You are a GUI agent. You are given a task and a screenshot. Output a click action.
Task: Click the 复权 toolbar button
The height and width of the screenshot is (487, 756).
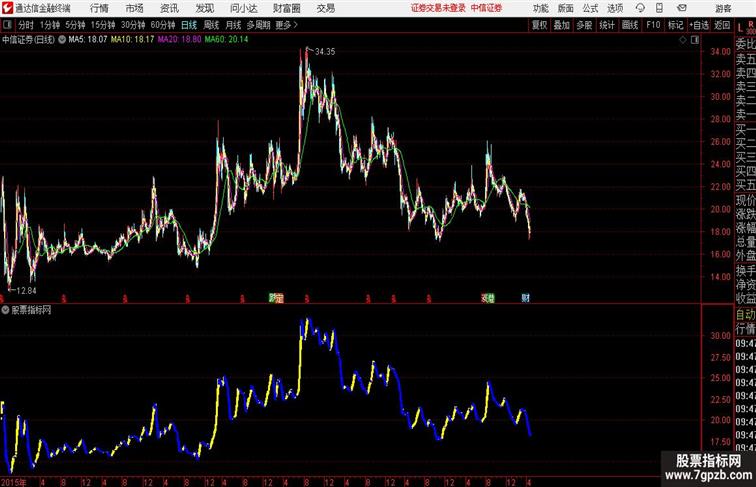coord(539,25)
